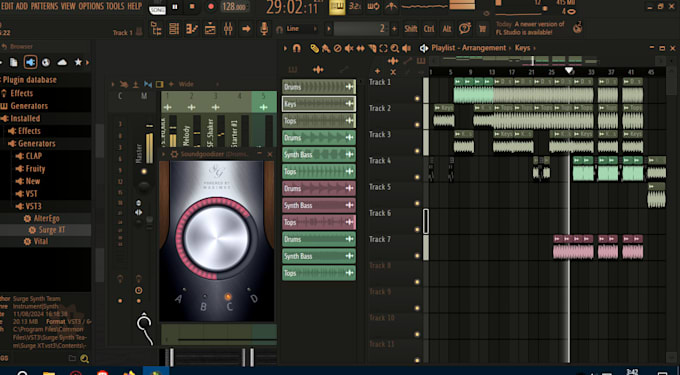This screenshot has width=680, height=375.
Task: Toggle mute dot for Track 7
Action: coord(417,256)
